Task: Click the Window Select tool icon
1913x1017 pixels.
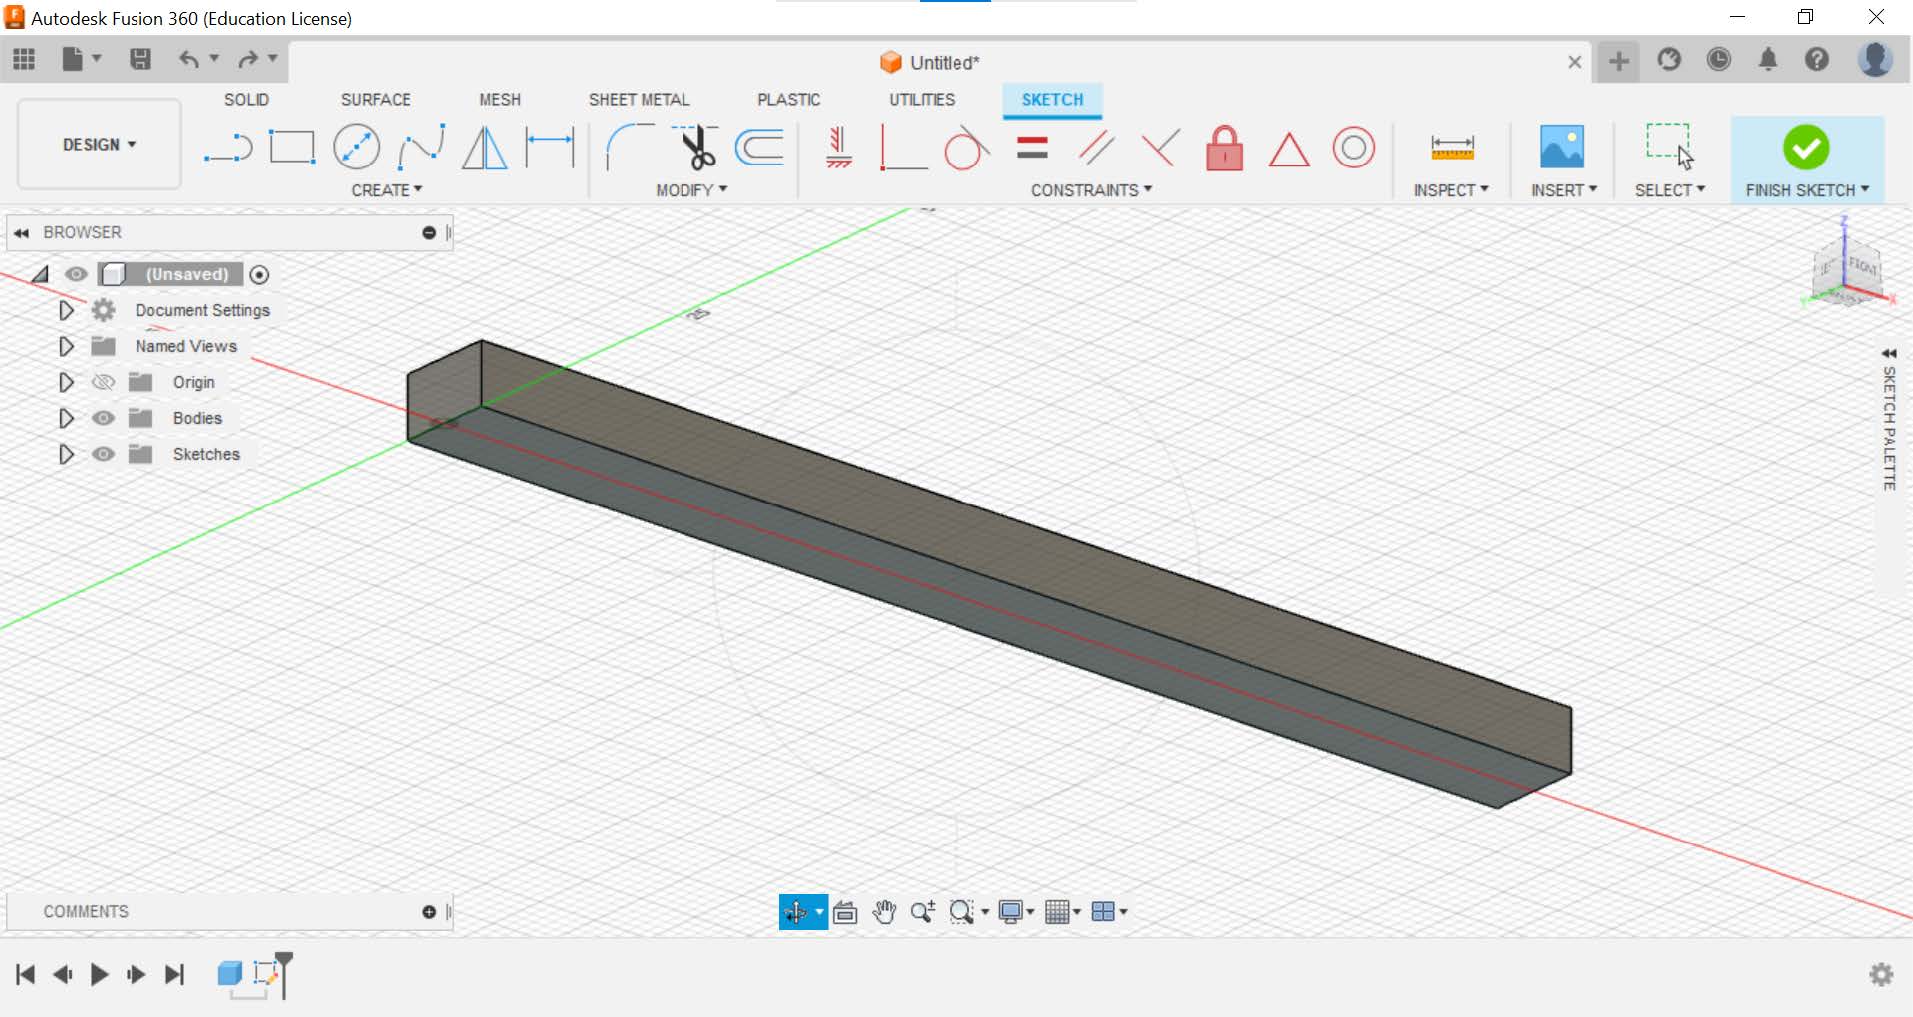Action: [x=1669, y=146]
